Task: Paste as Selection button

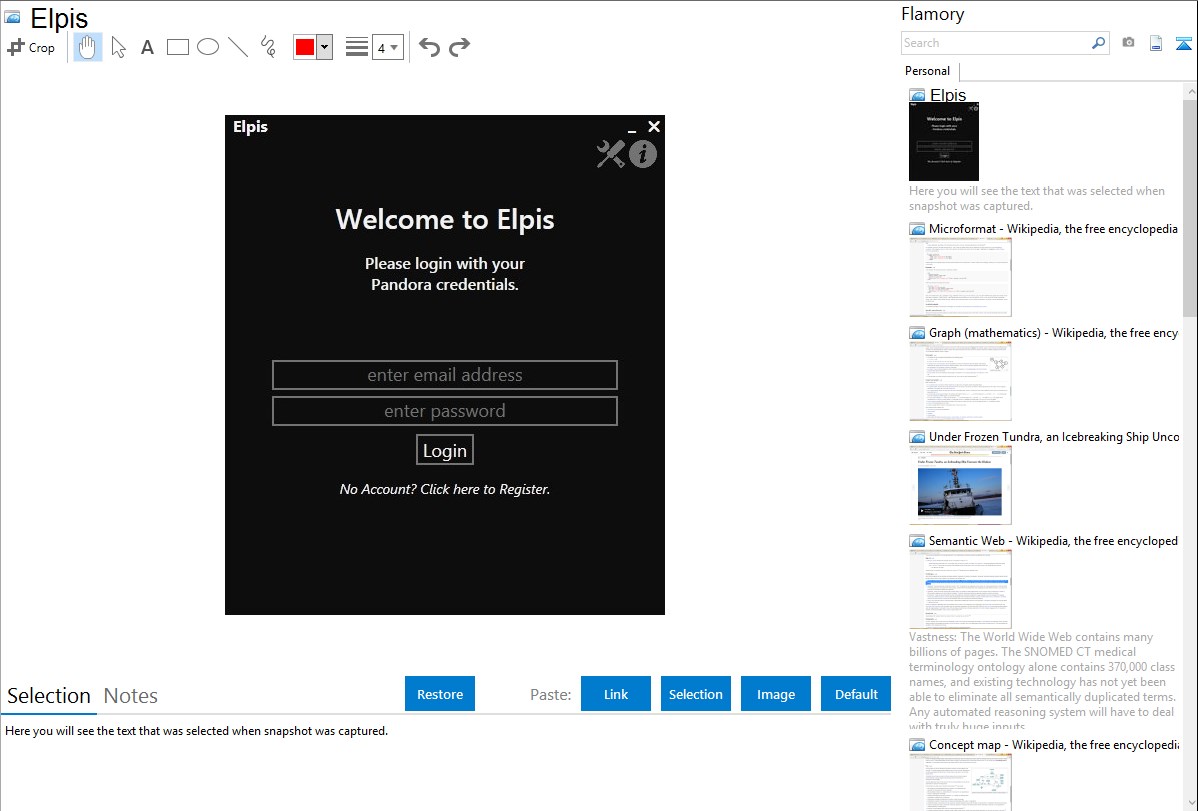Action: 696,694
